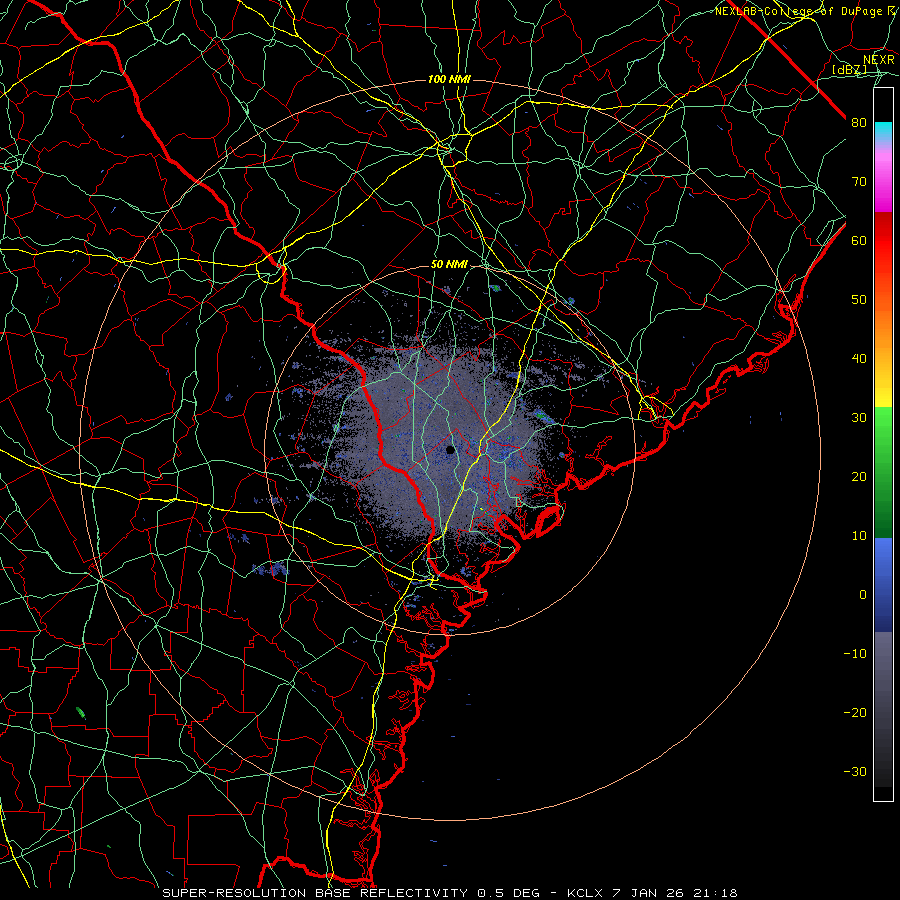Screen dimensions: 900x900
Task: Click the 40 value on the dBZ scale
Action: coord(859,359)
